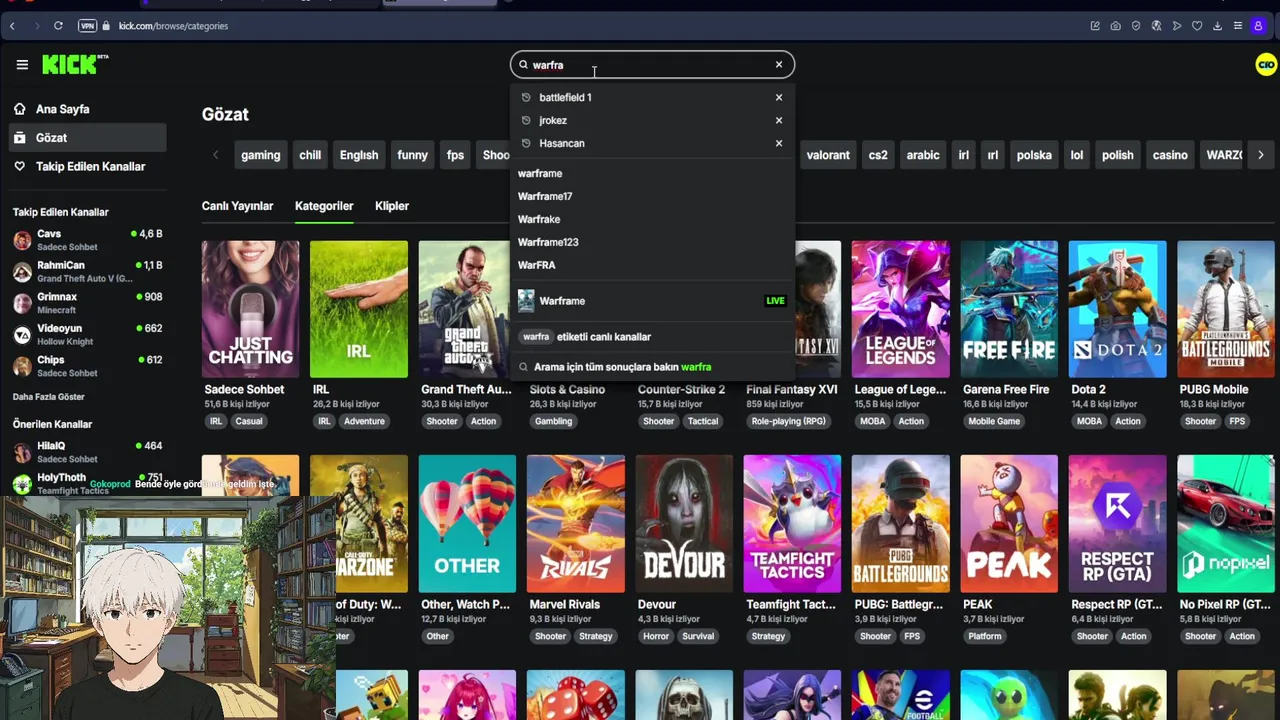Remove Hasancan from search history

pyautogui.click(x=779, y=143)
